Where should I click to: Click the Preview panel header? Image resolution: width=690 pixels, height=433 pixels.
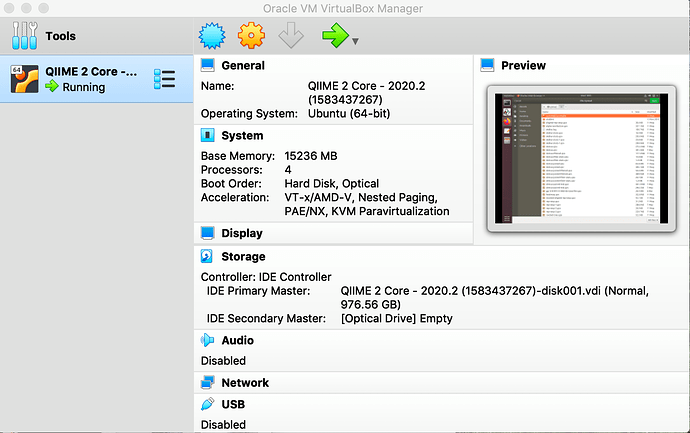(x=523, y=65)
